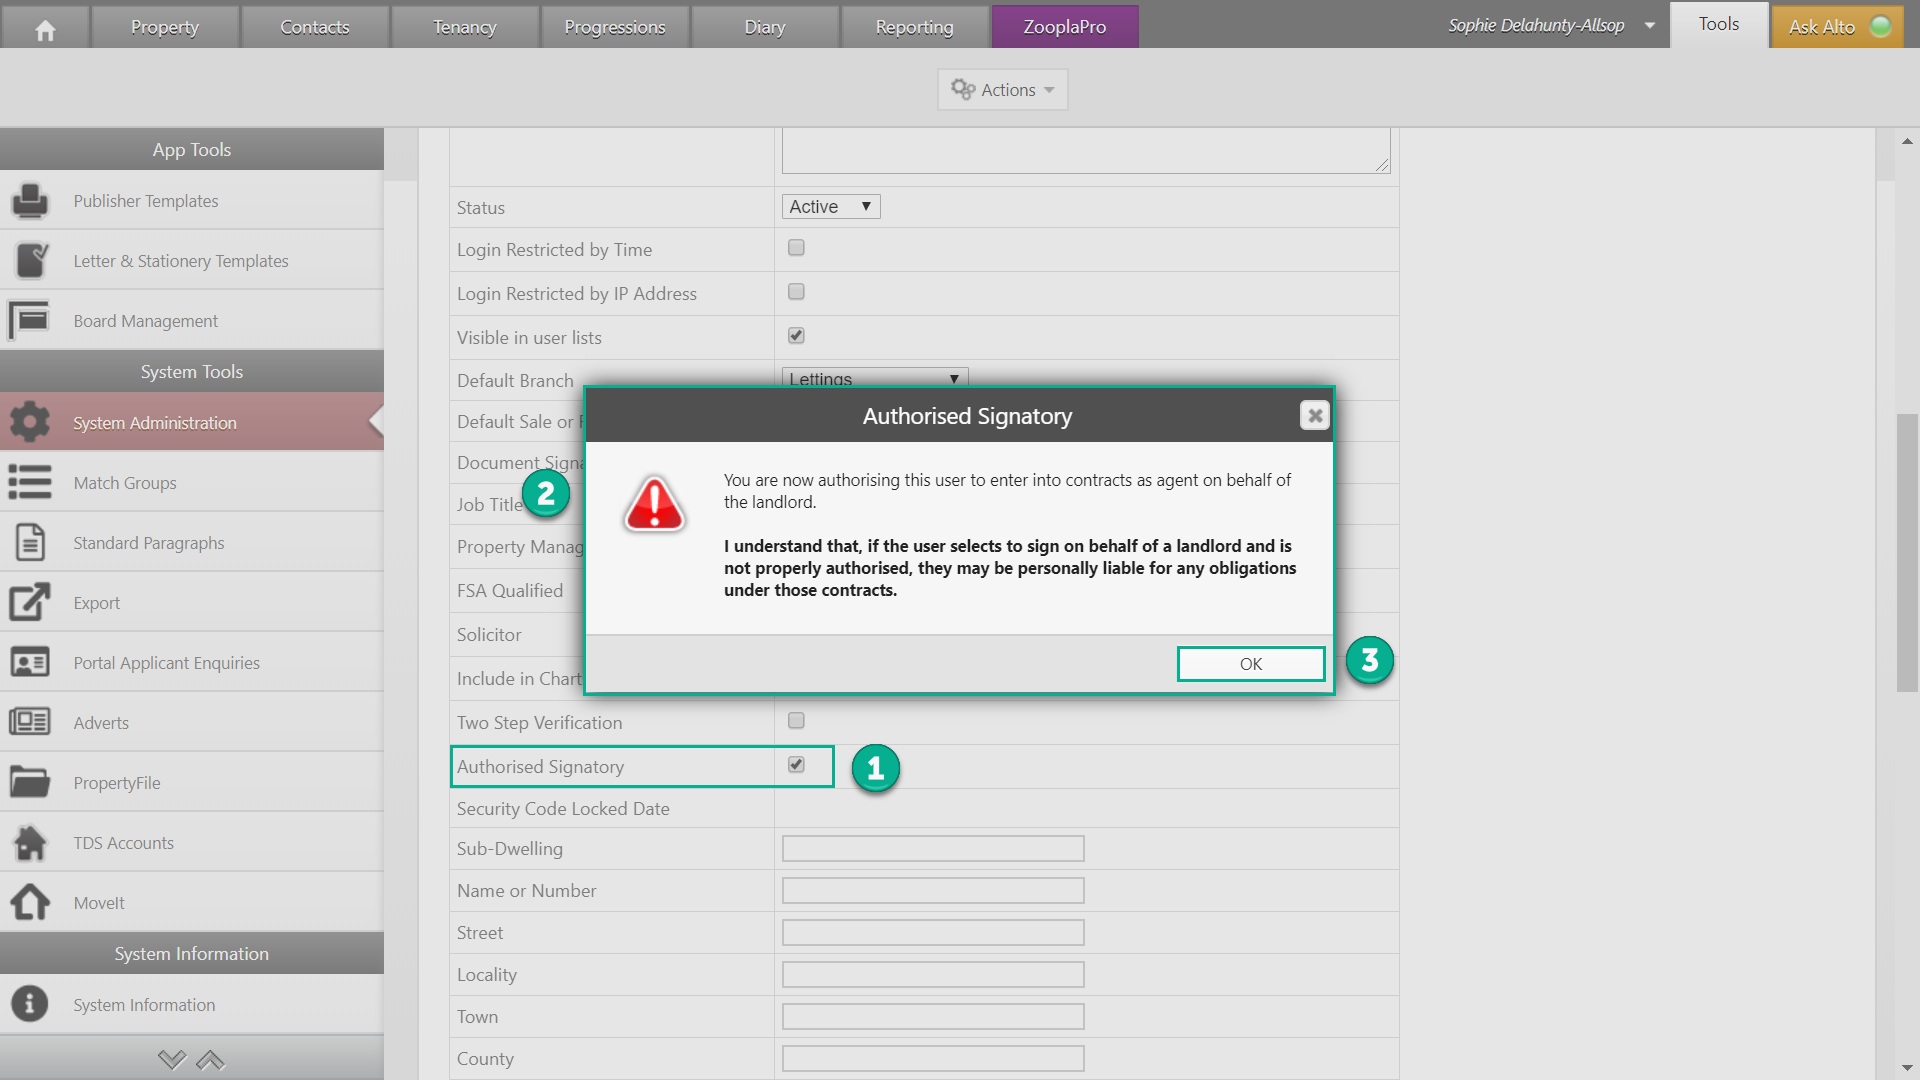Click the home icon in top navigation

pyautogui.click(x=45, y=28)
